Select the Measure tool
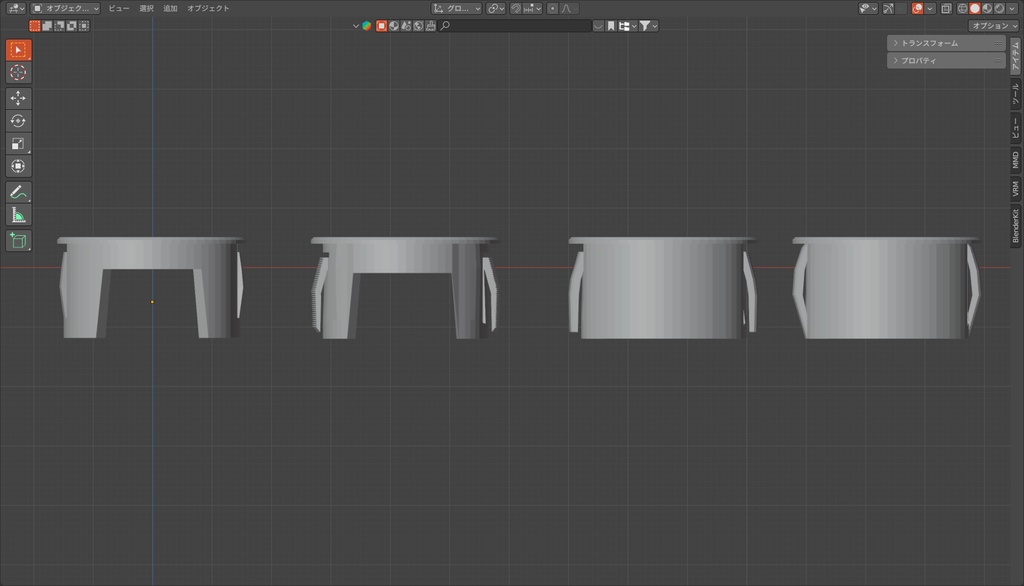The width and height of the screenshot is (1024, 586). point(17,213)
